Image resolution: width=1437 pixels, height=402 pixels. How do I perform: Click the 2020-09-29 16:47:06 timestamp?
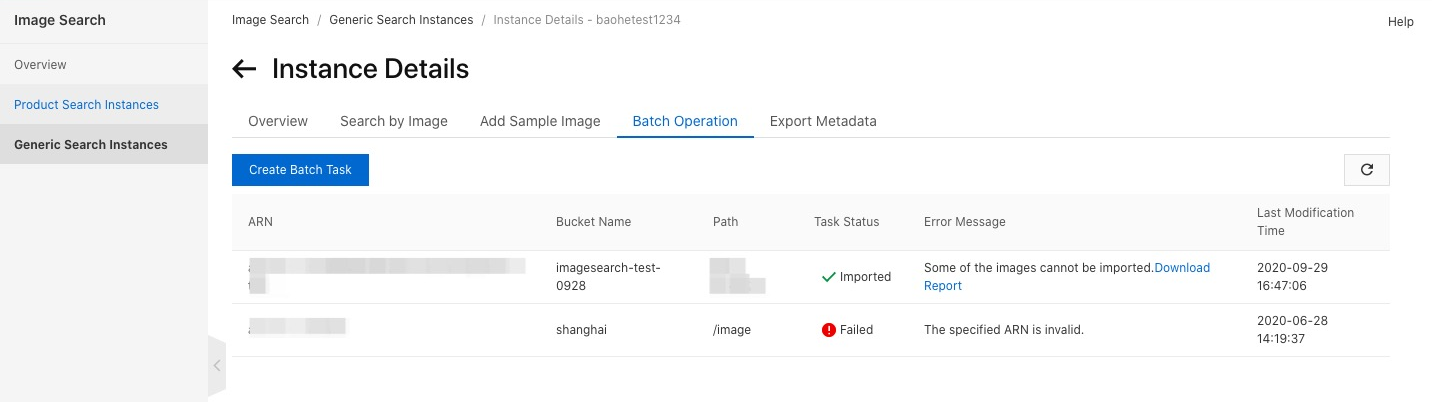click(x=1292, y=277)
